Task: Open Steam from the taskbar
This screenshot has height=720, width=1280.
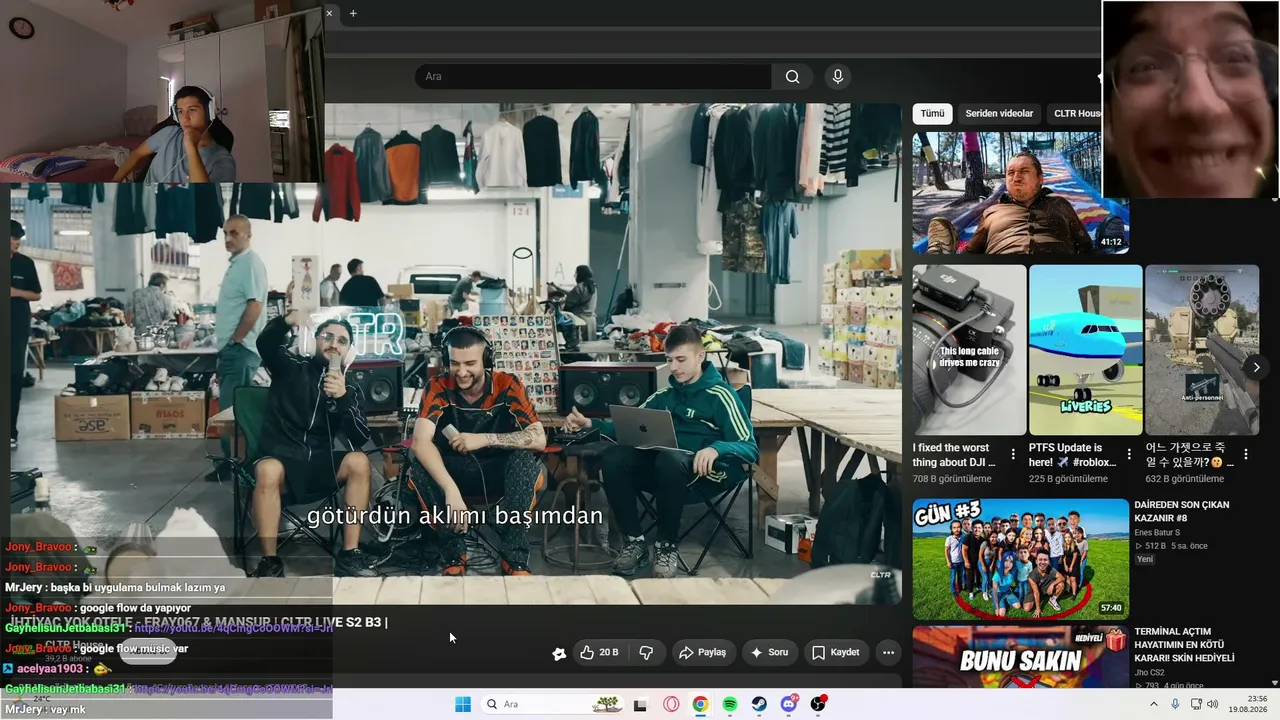Action: pyautogui.click(x=759, y=704)
